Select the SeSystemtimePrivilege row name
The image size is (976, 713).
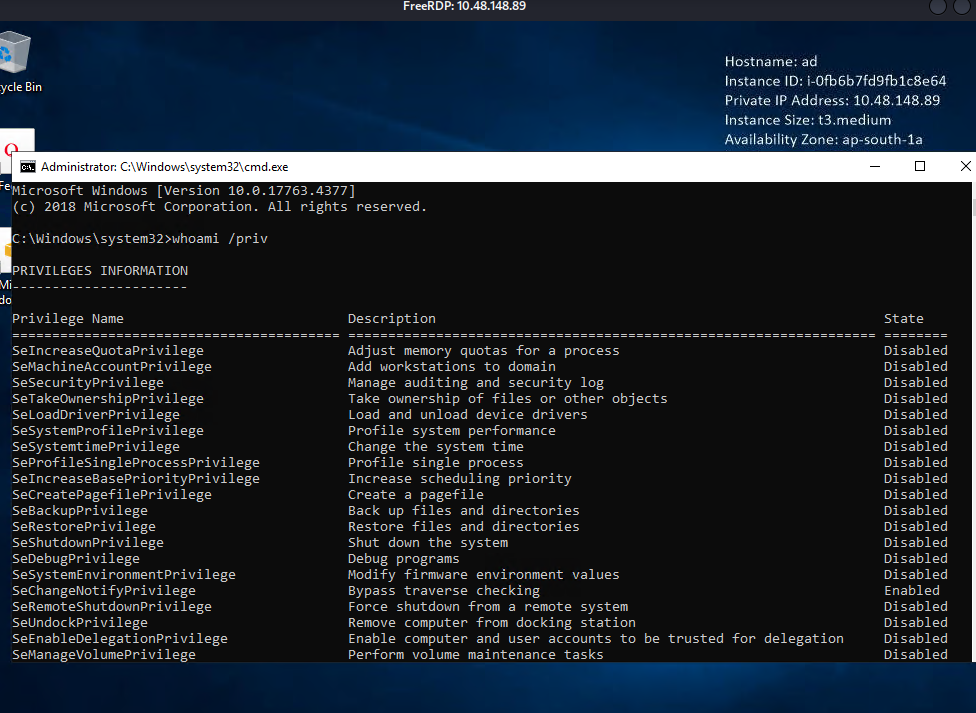96,446
